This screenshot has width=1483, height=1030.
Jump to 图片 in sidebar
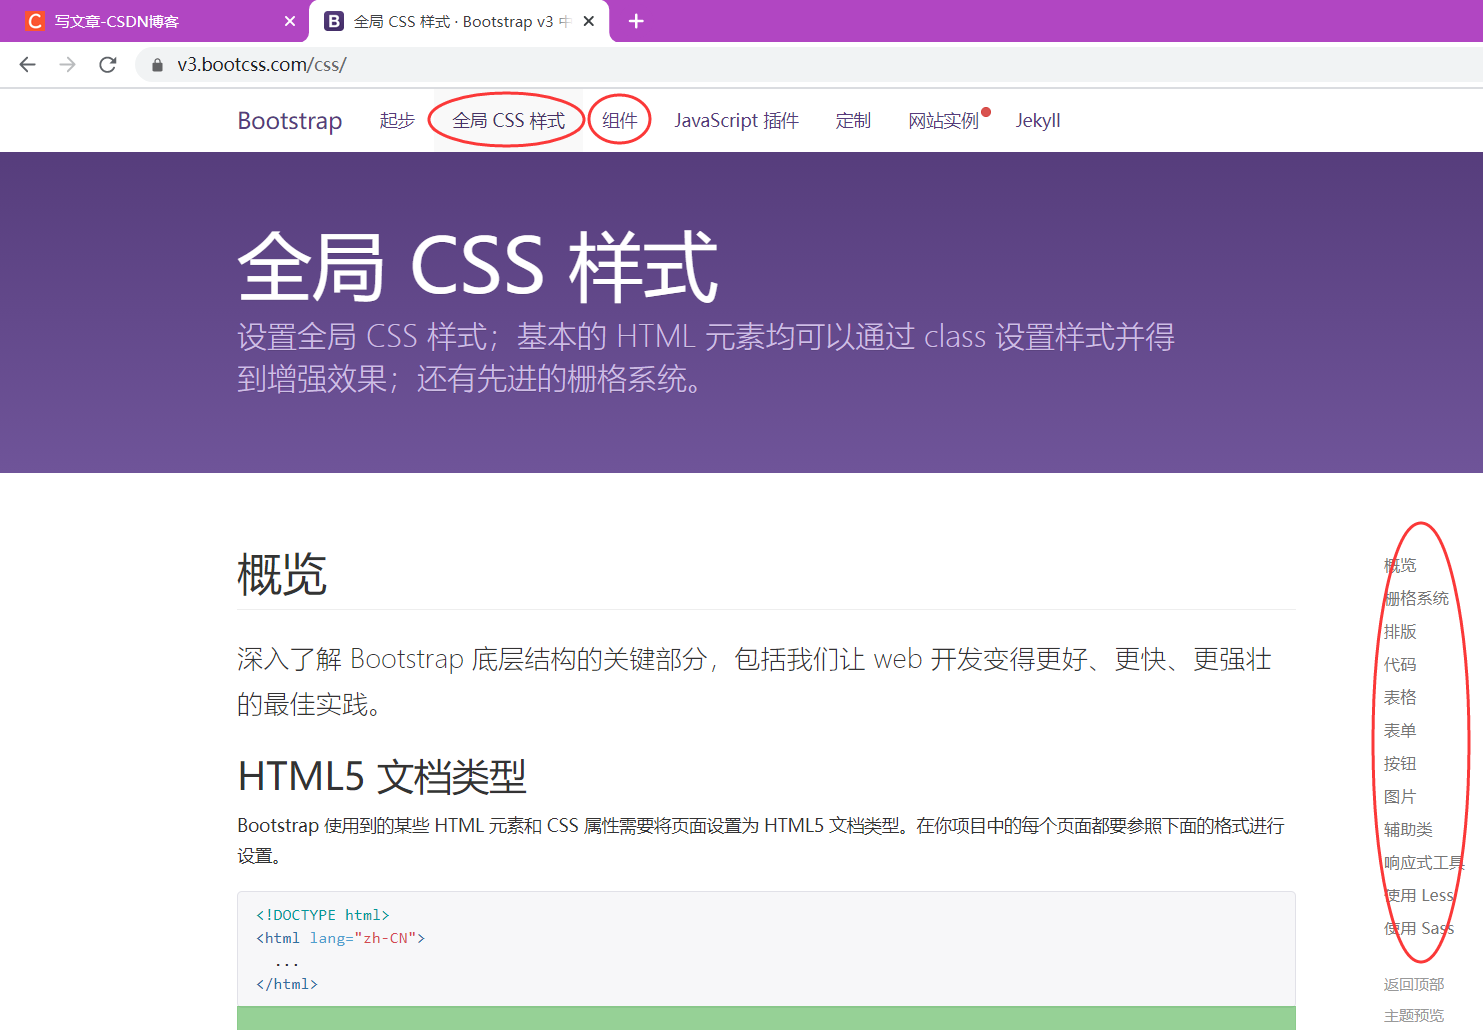1400,796
